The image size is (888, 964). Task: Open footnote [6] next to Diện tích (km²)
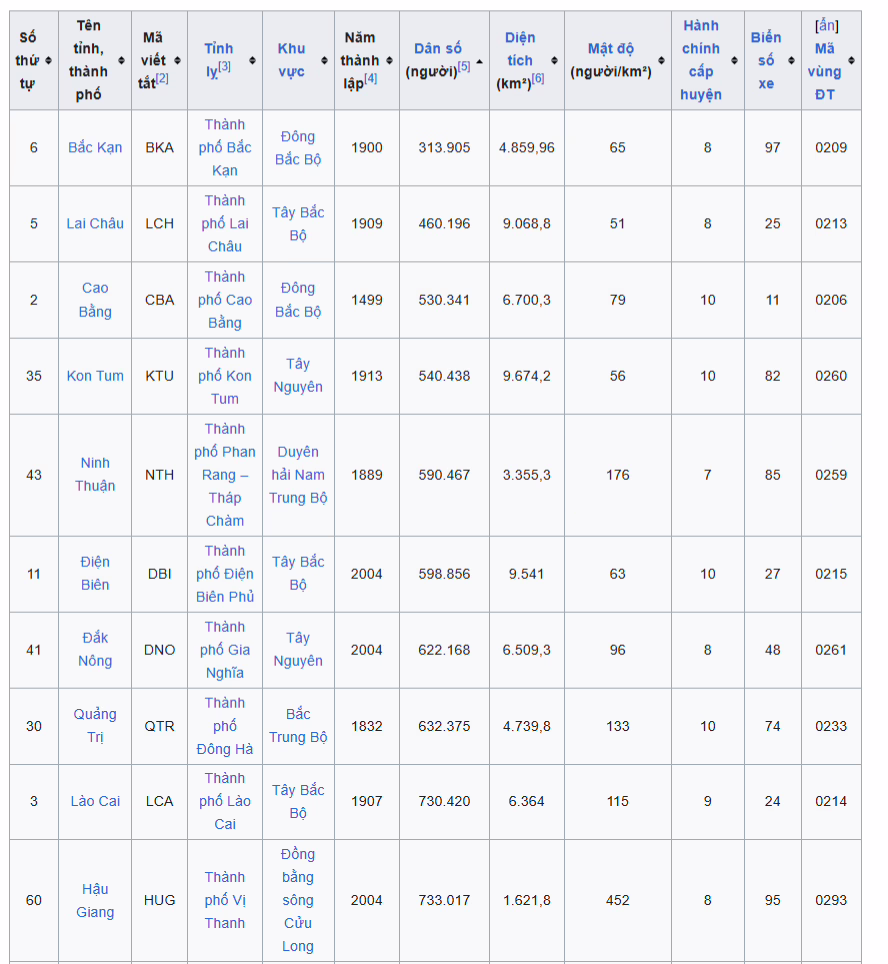point(538,79)
